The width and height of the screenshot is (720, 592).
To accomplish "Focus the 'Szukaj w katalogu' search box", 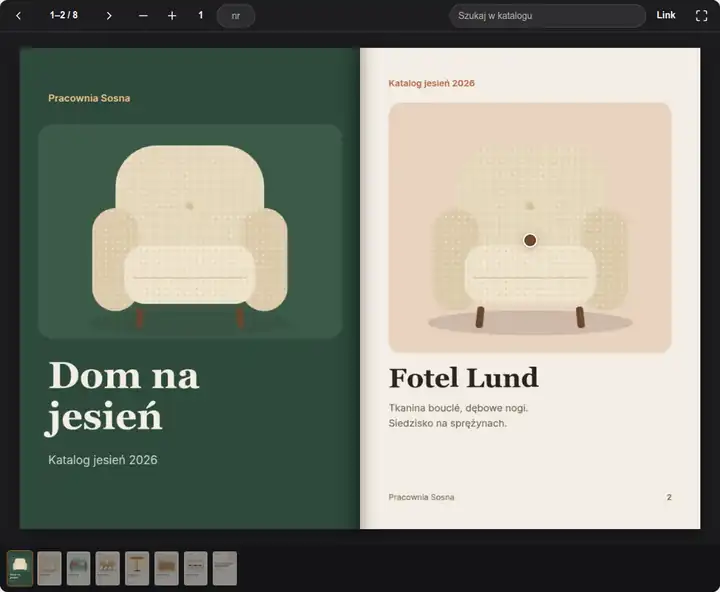I will tap(547, 16).
